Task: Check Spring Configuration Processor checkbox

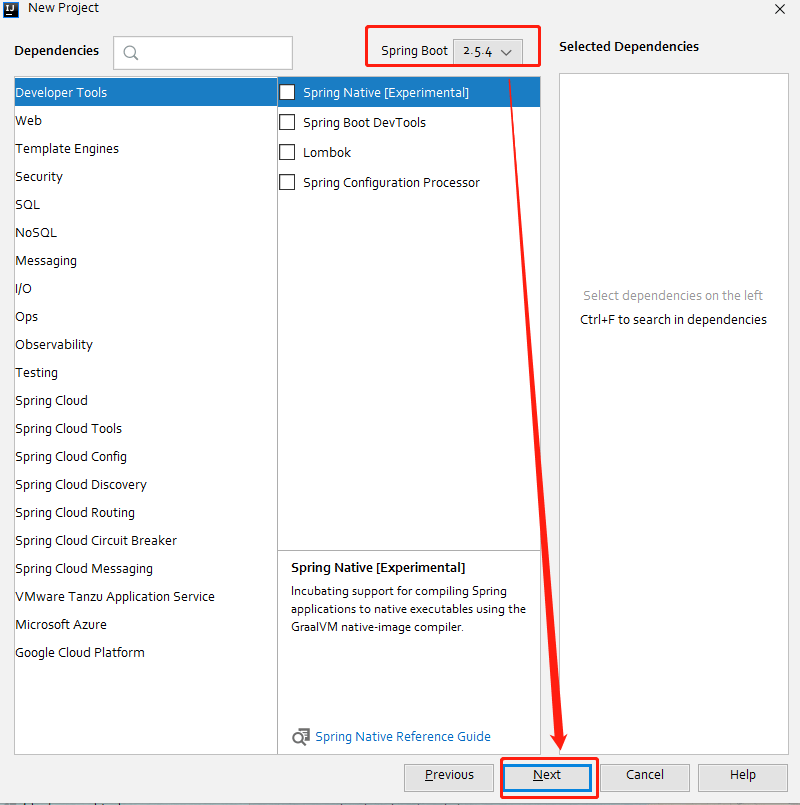Action: (287, 182)
